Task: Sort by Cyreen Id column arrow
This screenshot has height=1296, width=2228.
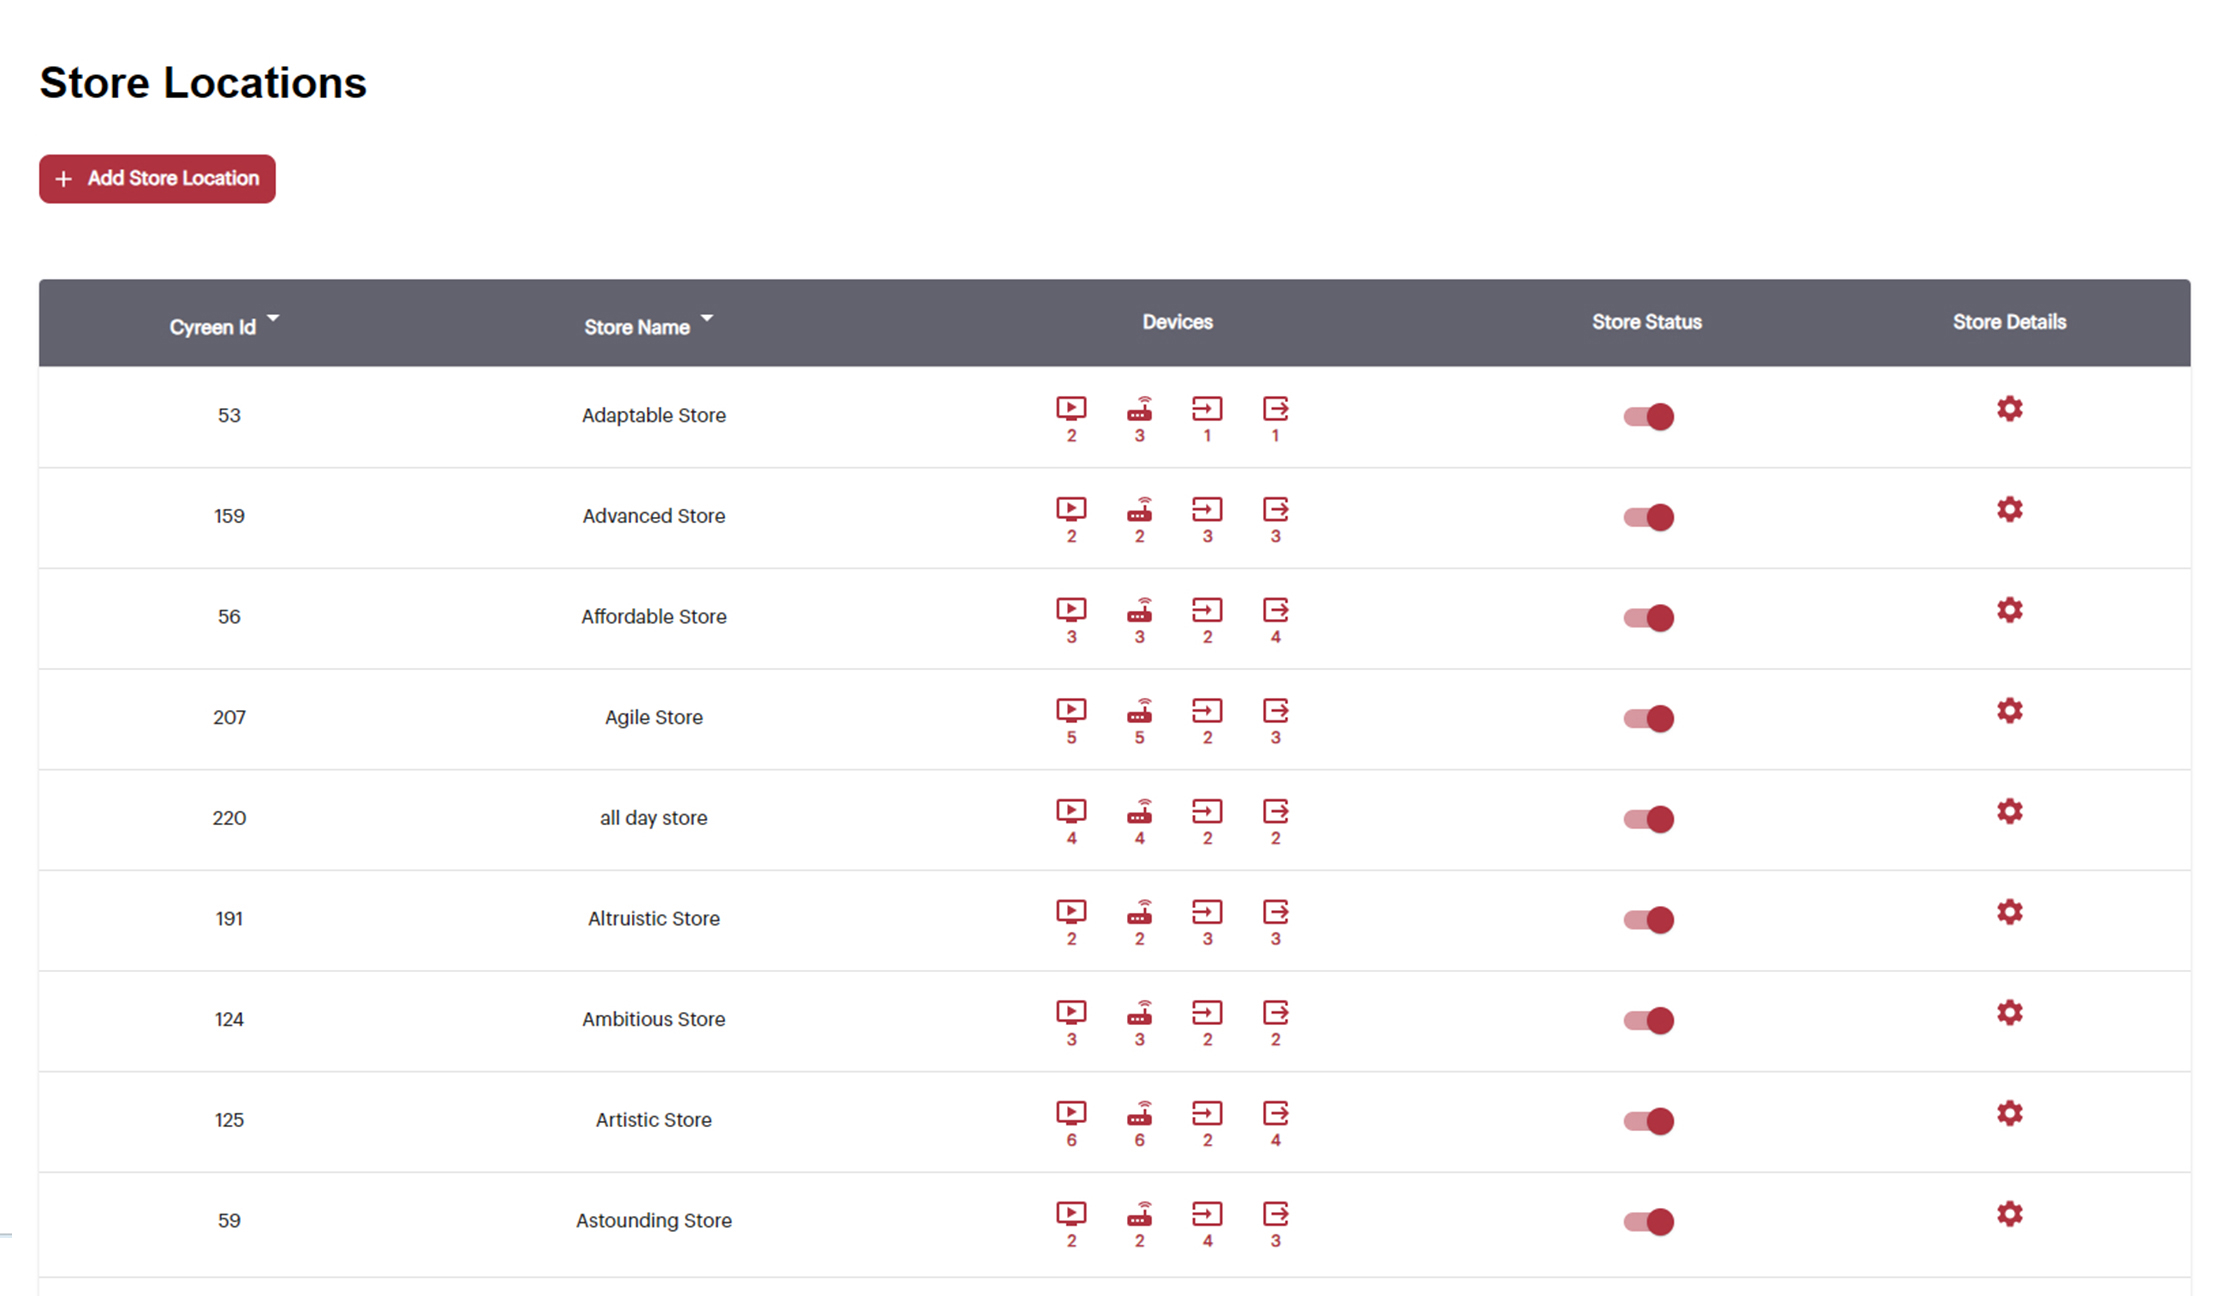Action: pyautogui.click(x=273, y=319)
